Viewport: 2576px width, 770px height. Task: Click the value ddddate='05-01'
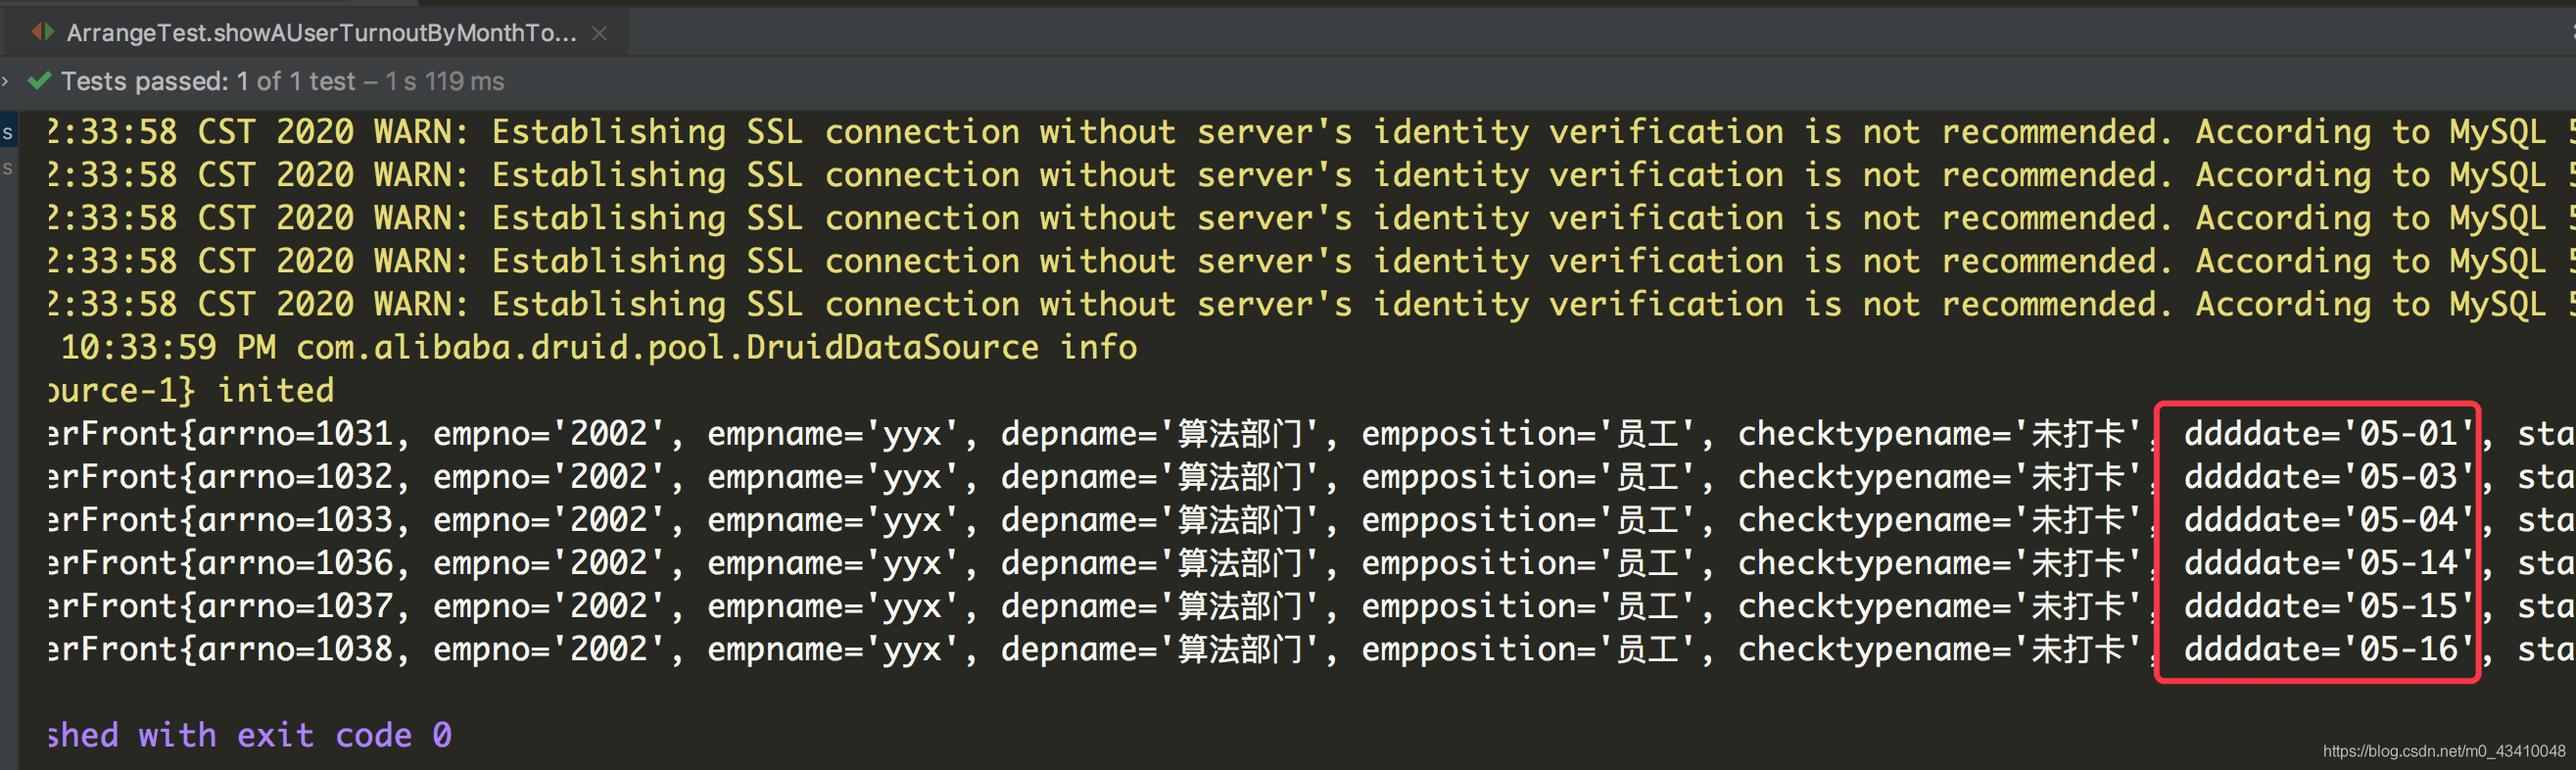click(x=2329, y=433)
